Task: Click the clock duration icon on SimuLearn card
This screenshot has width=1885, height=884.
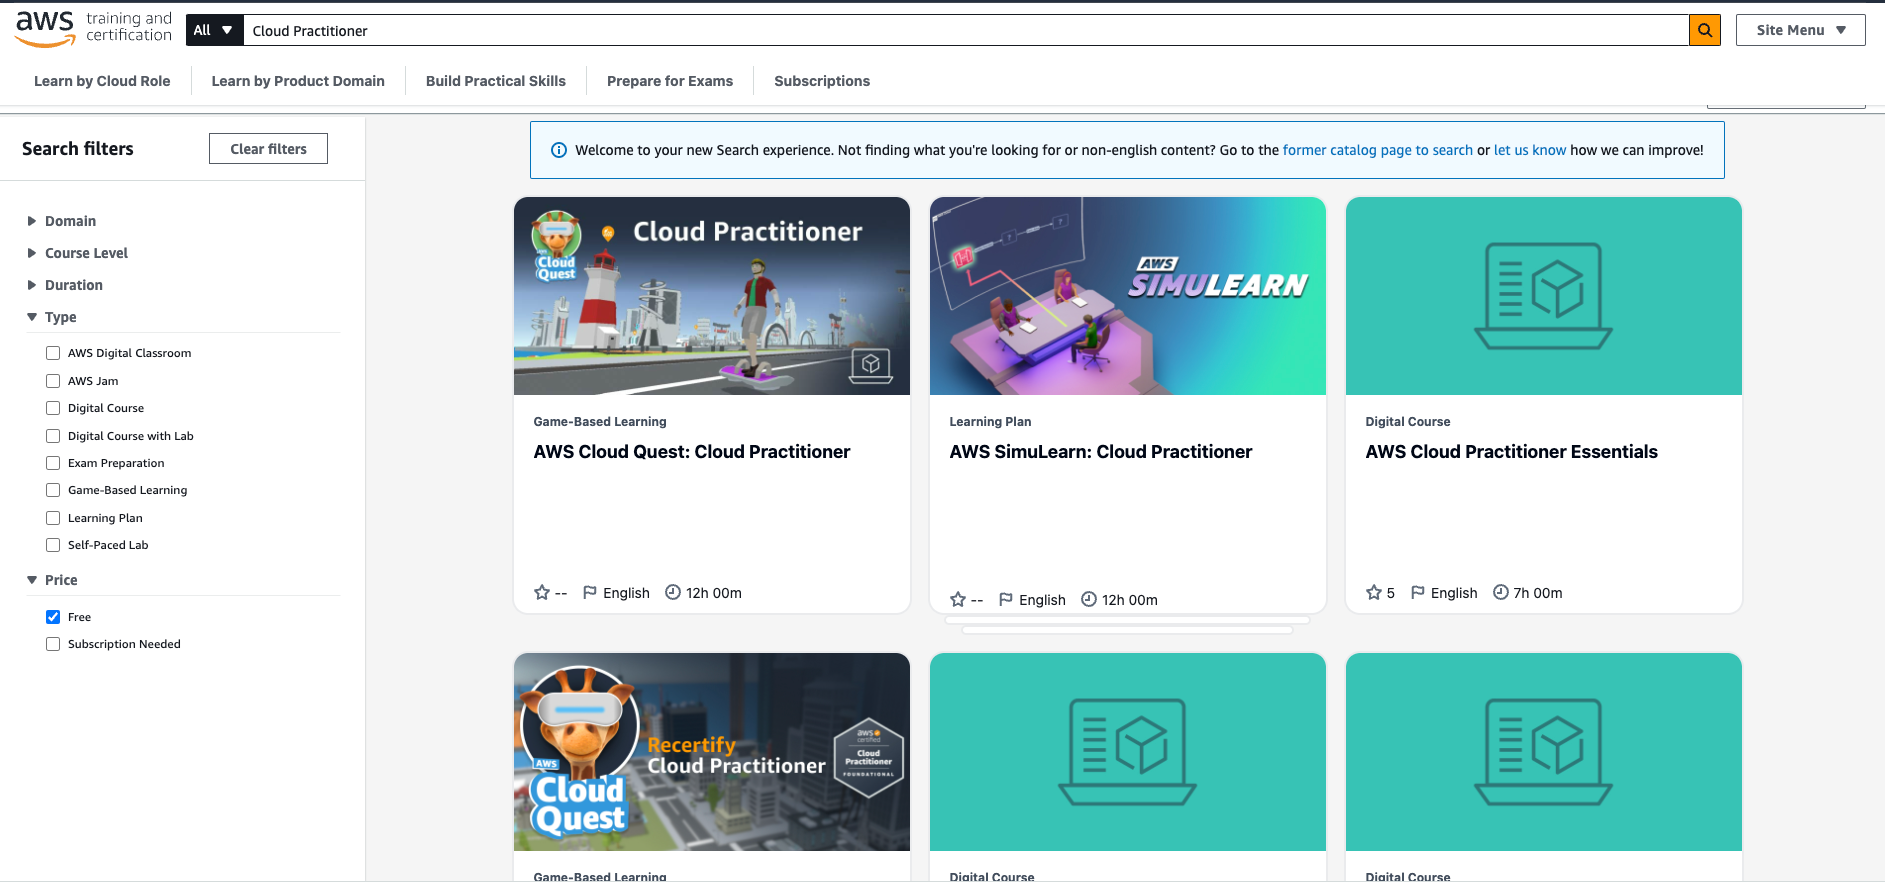Action: [x=1089, y=599]
